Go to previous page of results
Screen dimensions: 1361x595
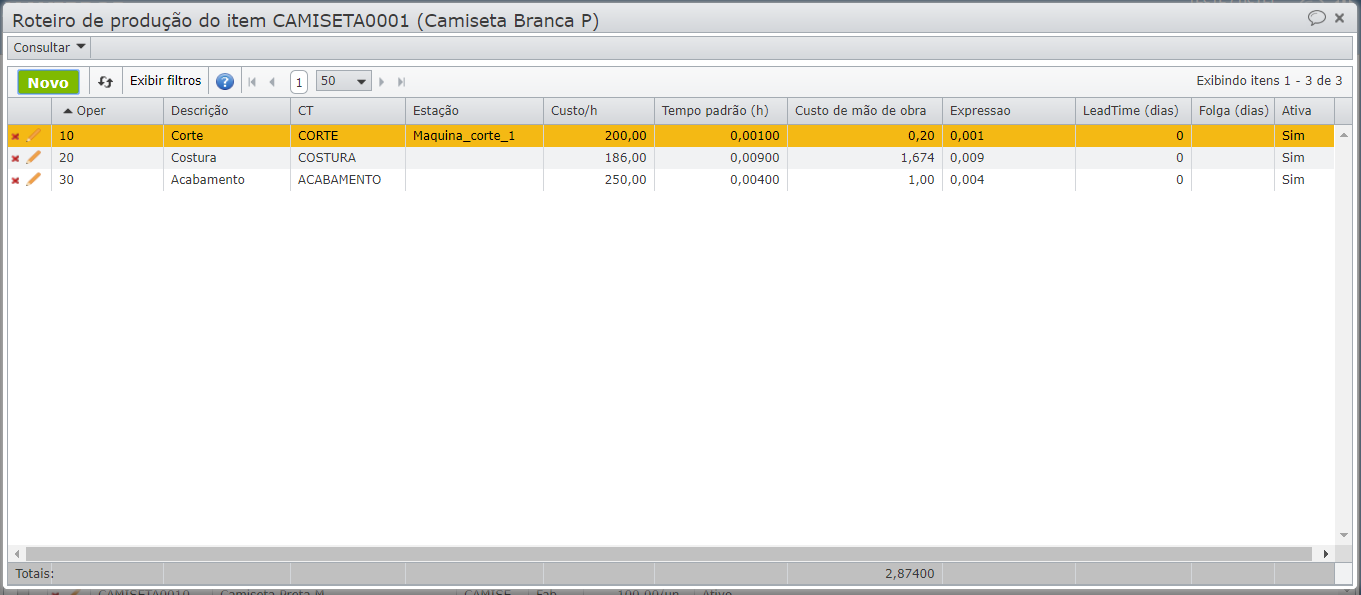(x=272, y=82)
